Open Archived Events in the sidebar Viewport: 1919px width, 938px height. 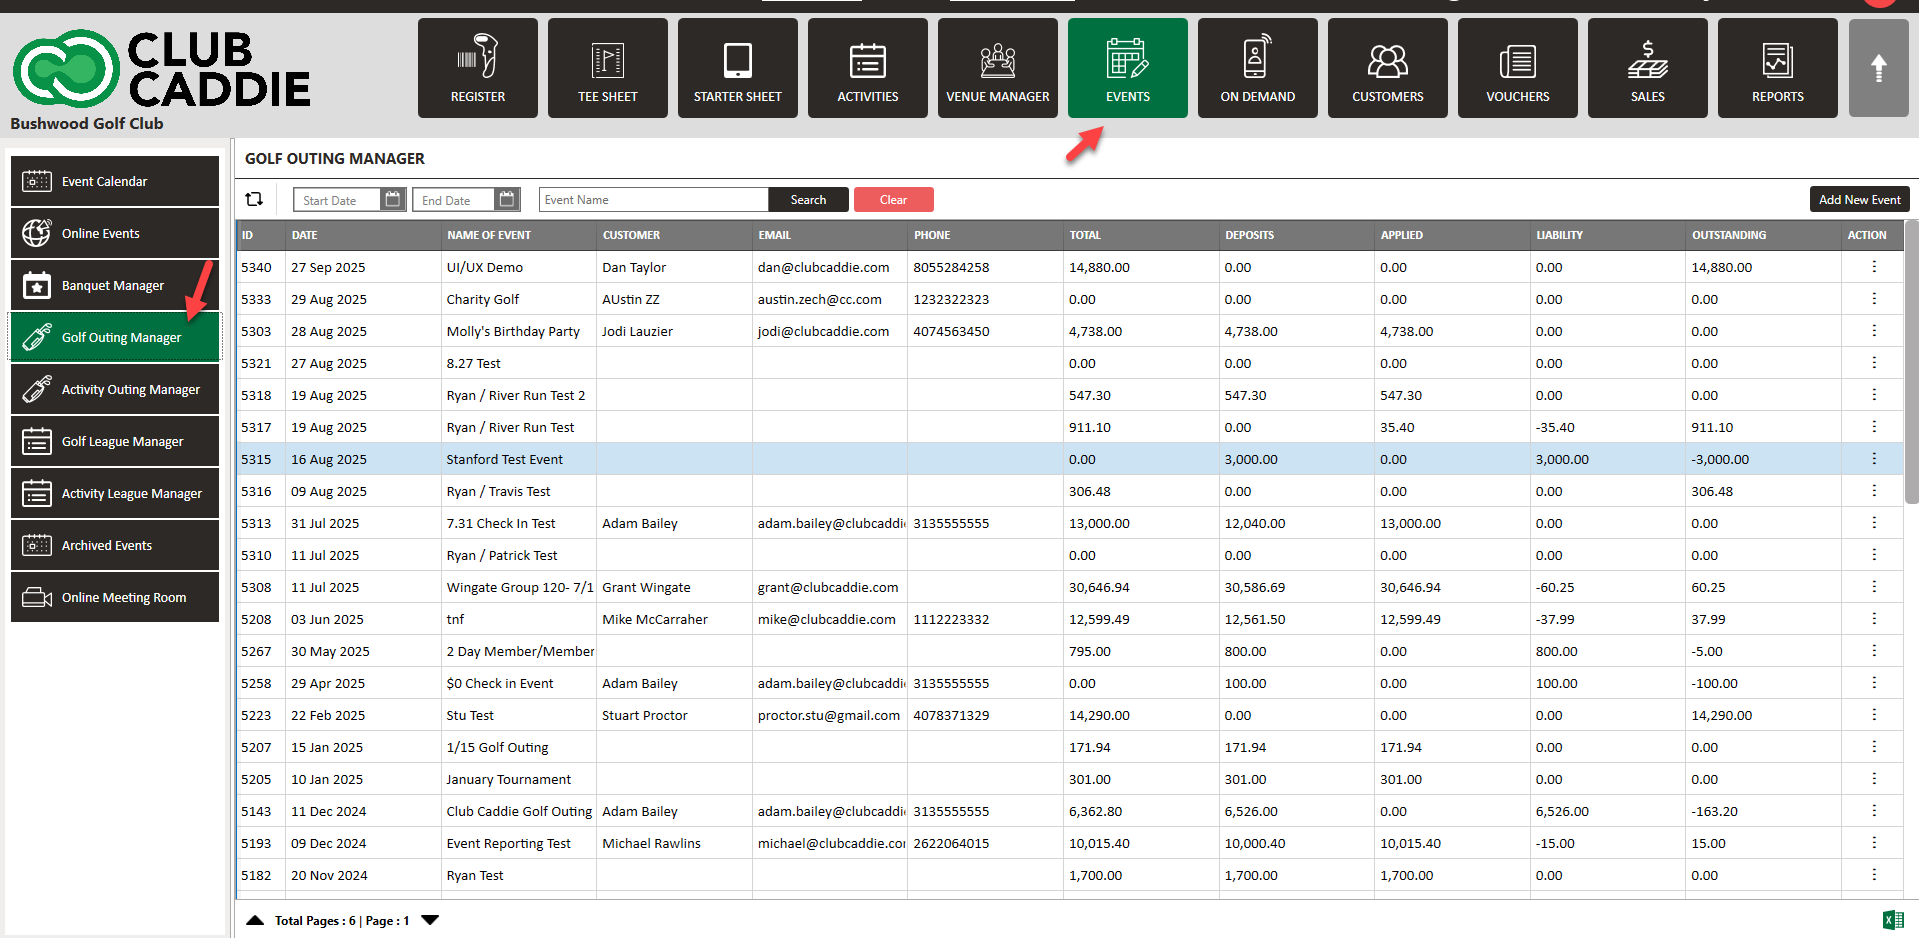[115, 546]
